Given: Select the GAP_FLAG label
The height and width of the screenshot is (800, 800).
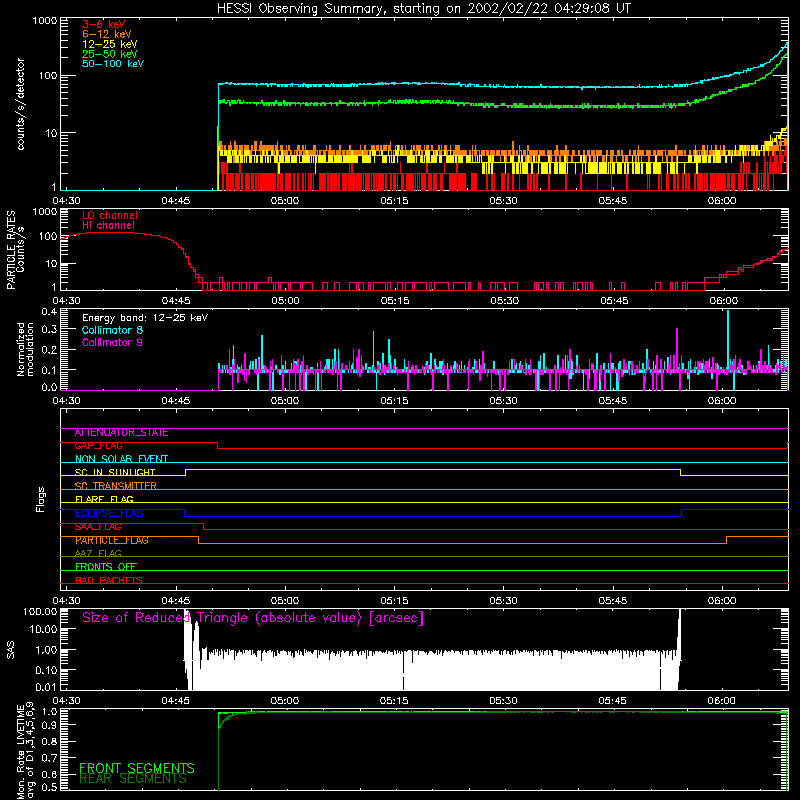Looking at the screenshot, I should point(98,446).
